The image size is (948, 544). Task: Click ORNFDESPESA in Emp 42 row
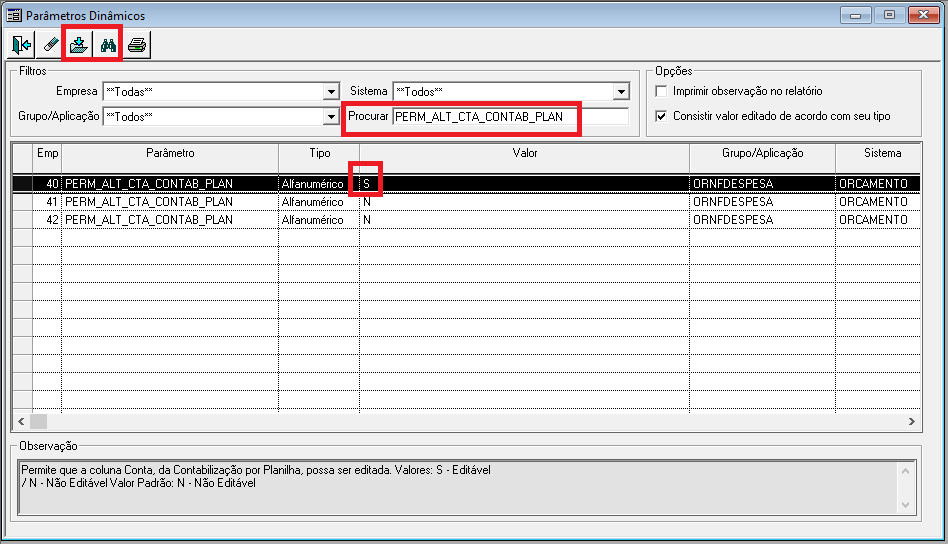[762, 220]
